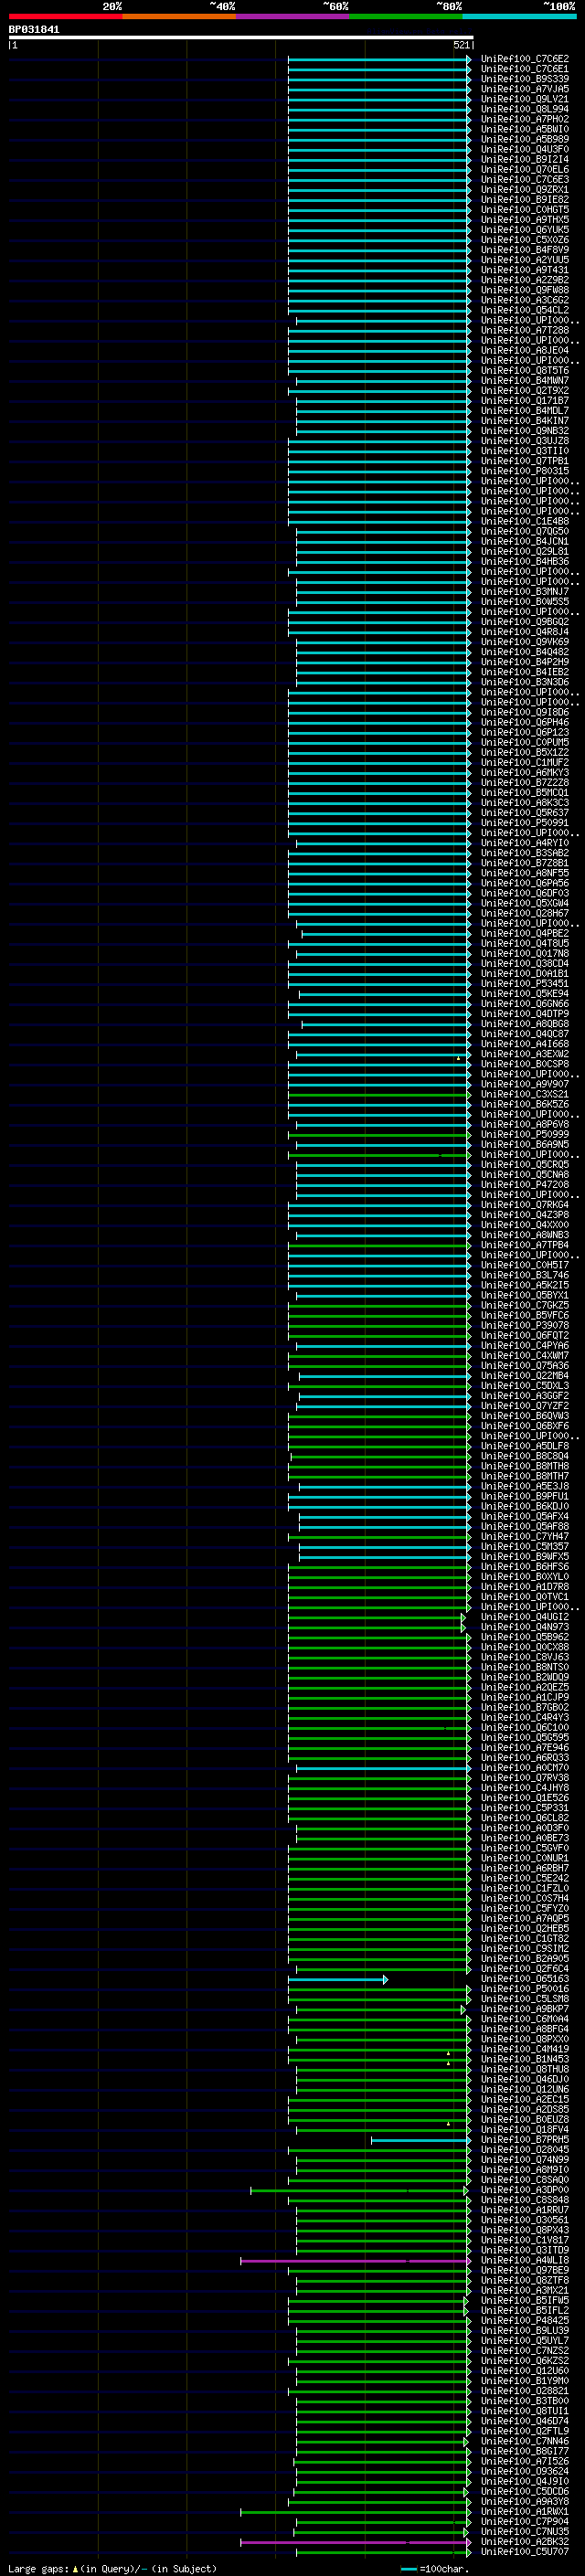
Task: Select hit label UniRef100_Q6KZS2
Action: pyautogui.click(x=524, y=2361)
